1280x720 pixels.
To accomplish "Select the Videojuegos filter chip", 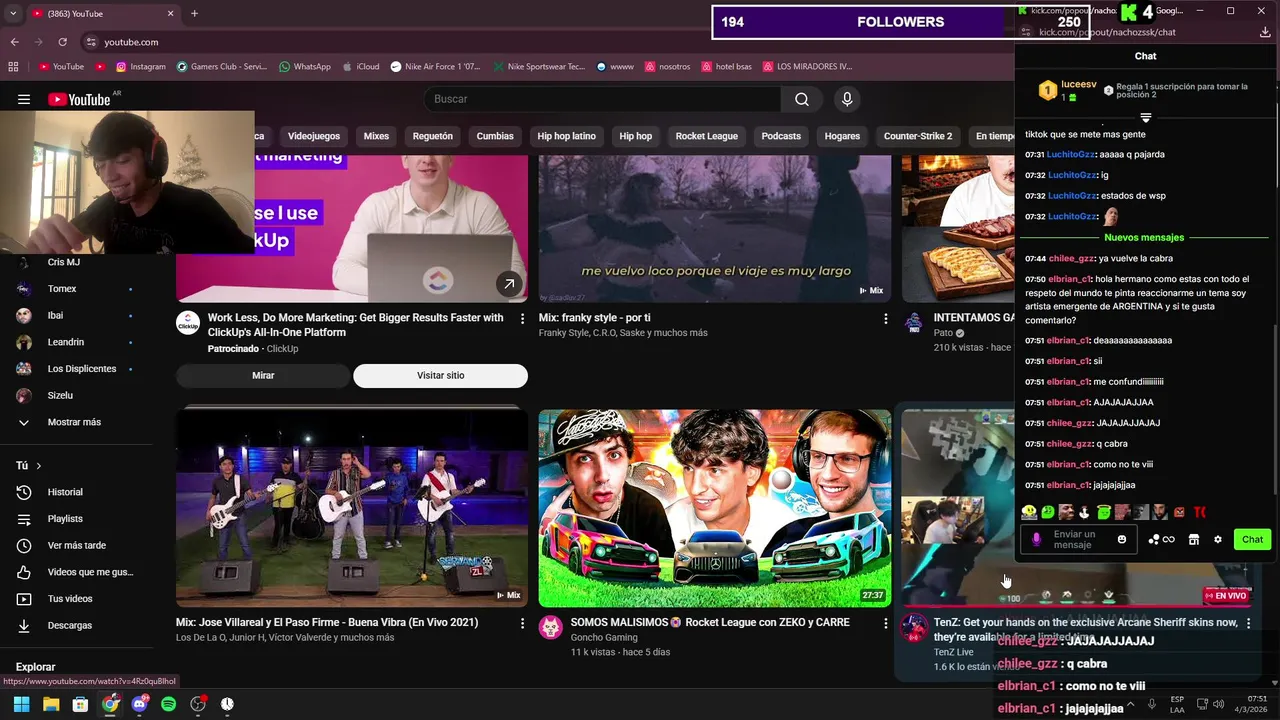I will point(314,136).
